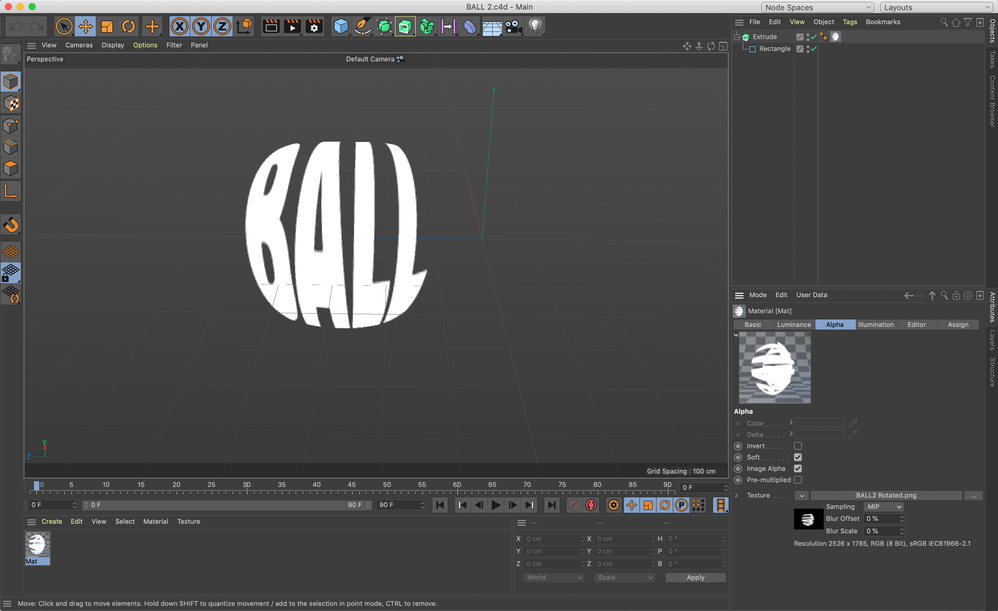The image size is (998, 611).
Task: Open the Edit Render Settings icon
Action: (314, 27)
